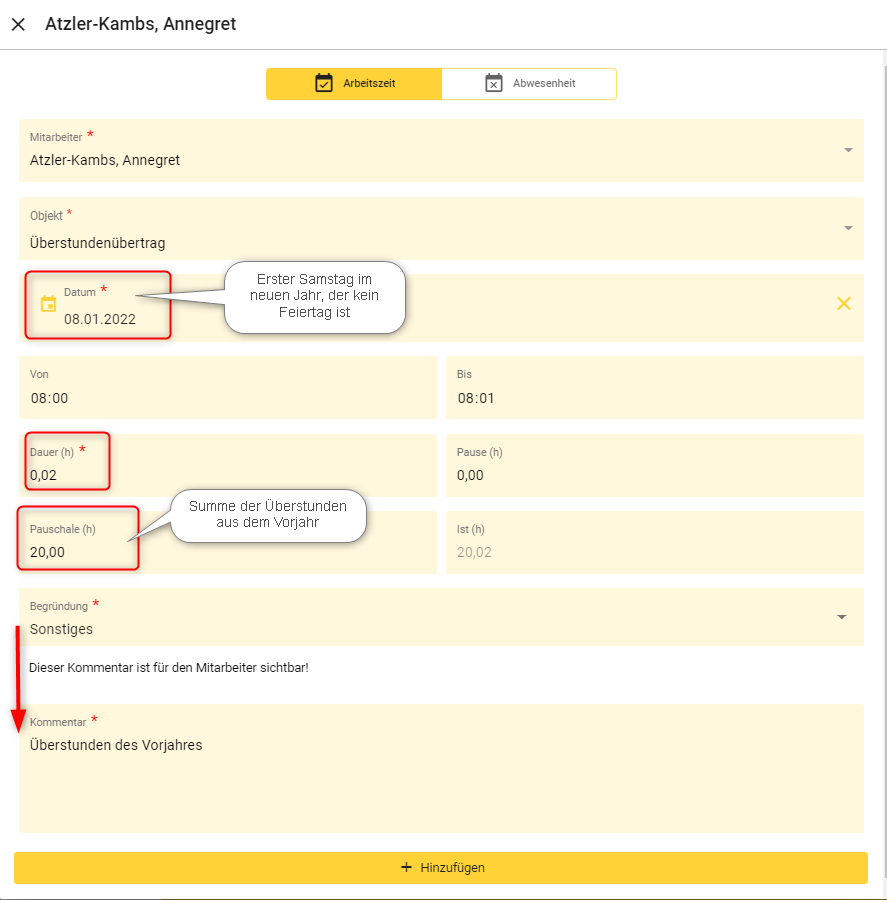Viewport: 887px width, 900px height.
Task: Switch to the Abwesenheit tab
Action: click(x=529, y=84)
